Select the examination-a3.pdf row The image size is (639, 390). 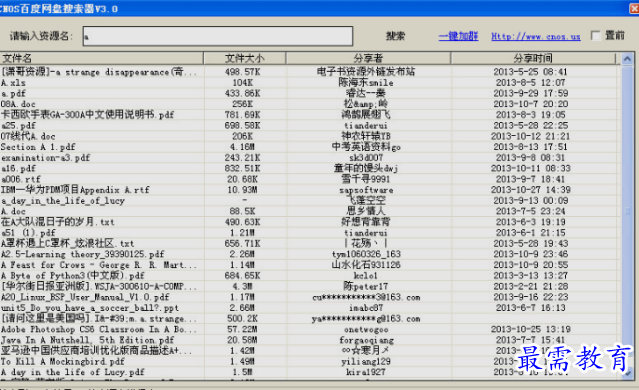pos(310,158)
